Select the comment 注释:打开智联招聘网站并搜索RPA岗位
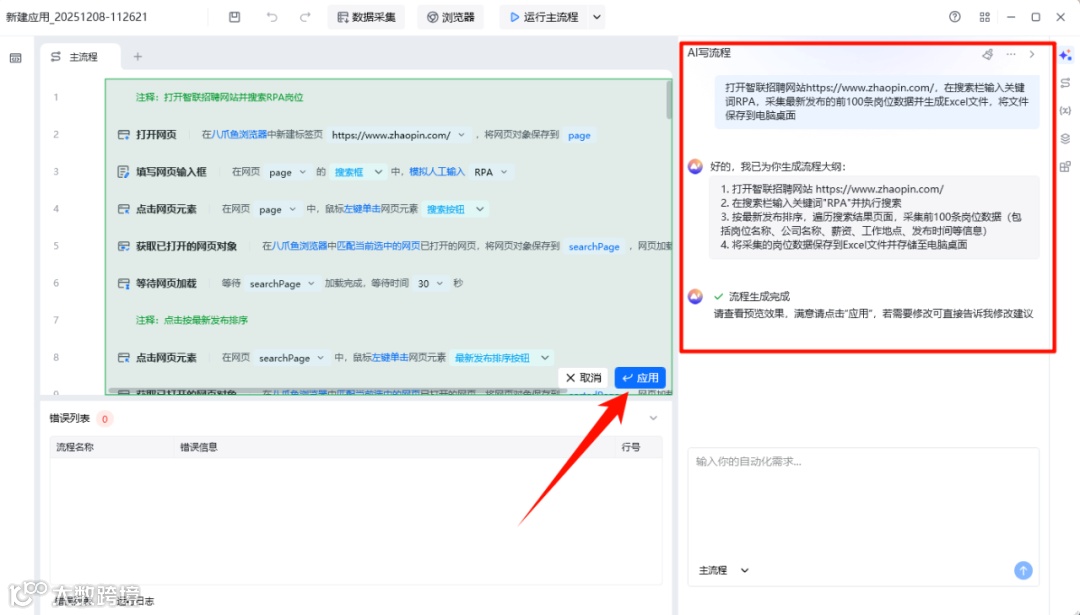The image size is (1080, 615). click(219, 97)
